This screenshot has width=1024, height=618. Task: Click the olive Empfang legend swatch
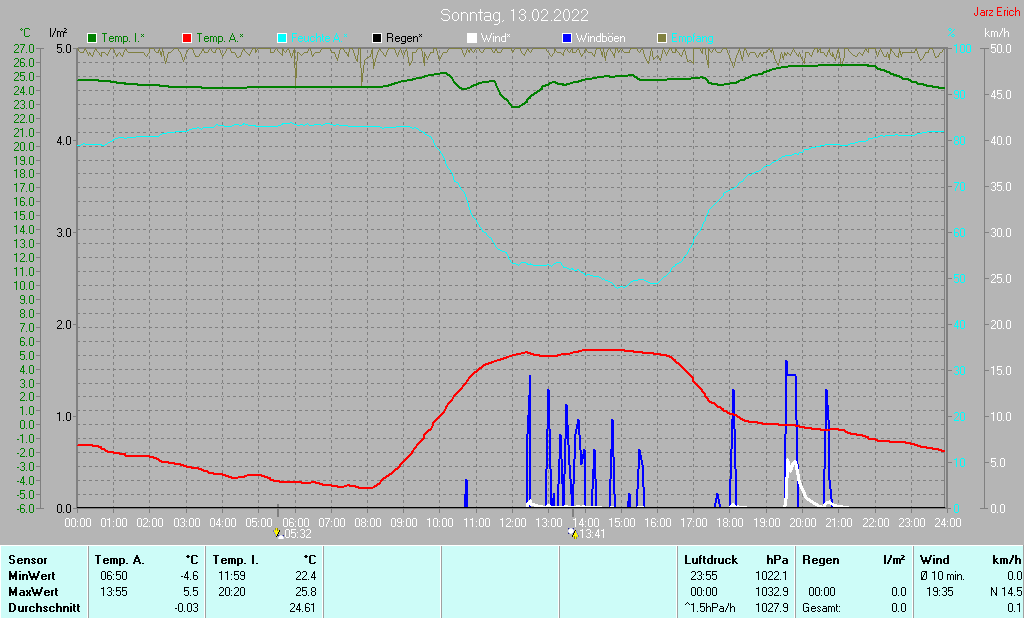662,38
